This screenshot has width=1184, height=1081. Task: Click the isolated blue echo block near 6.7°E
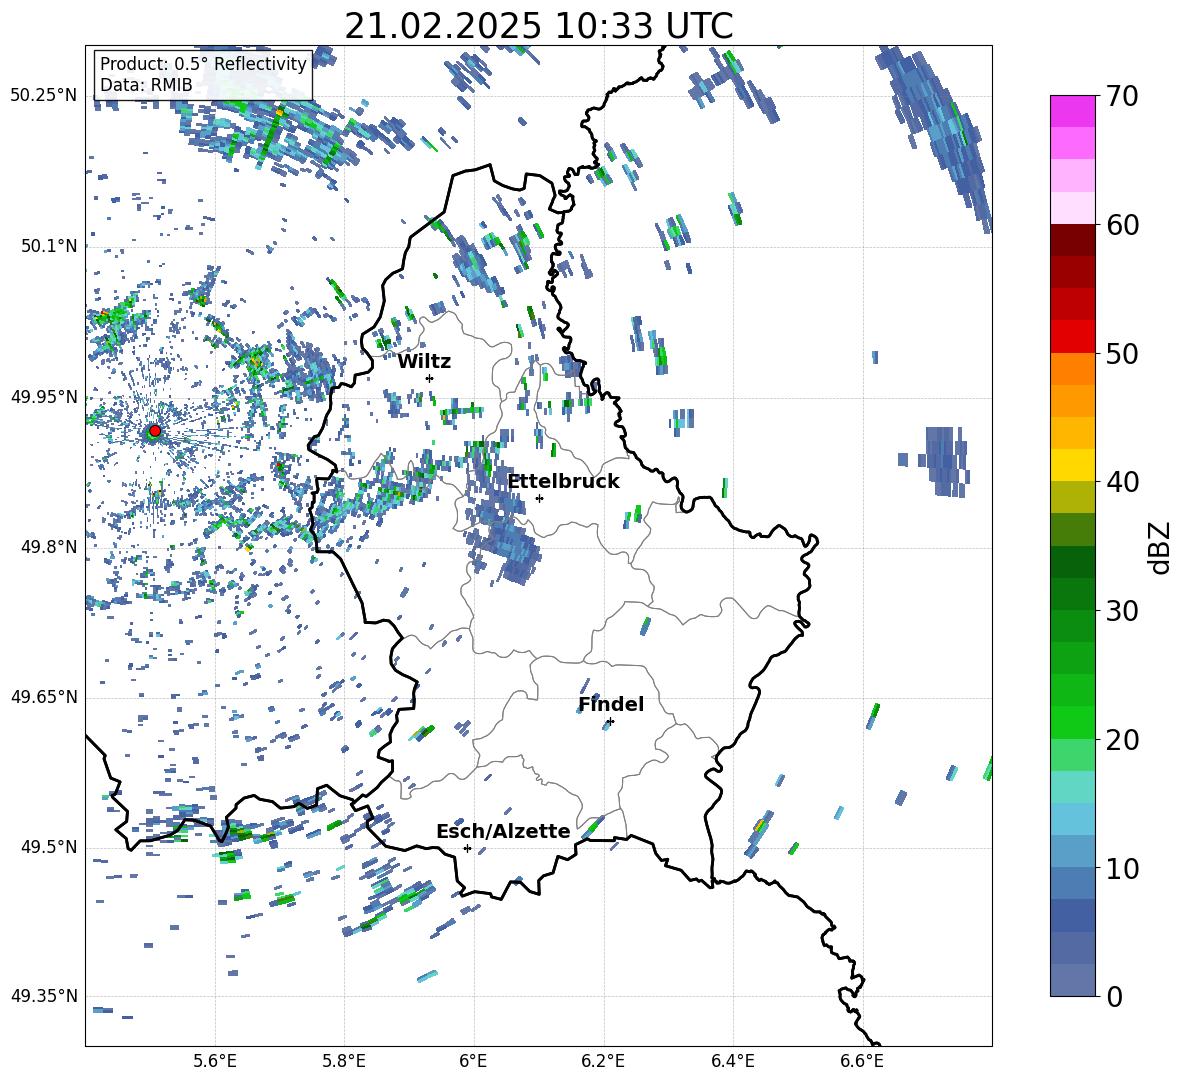click(x=946, y=461)
